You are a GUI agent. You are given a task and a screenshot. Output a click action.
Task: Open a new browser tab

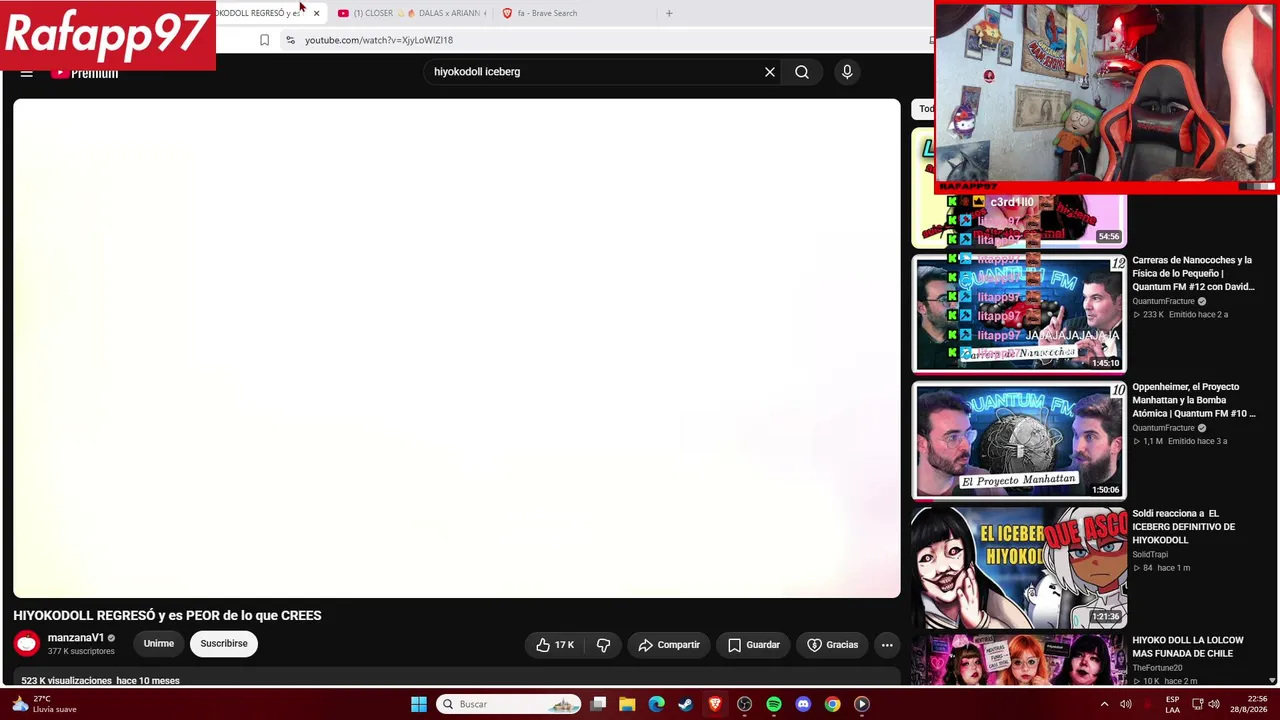669,13
